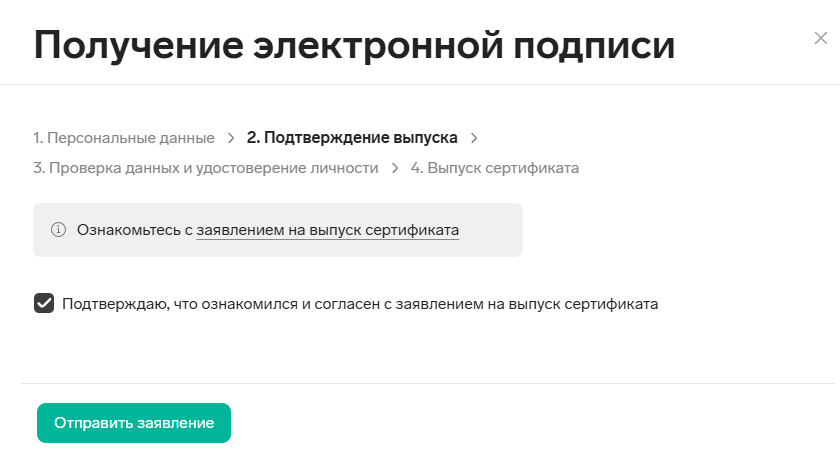Image resolution: width=840 pixels, height=464 pixels.
Task: Open the заявлением на выпуск сертификата link
Action: (328, 230)
